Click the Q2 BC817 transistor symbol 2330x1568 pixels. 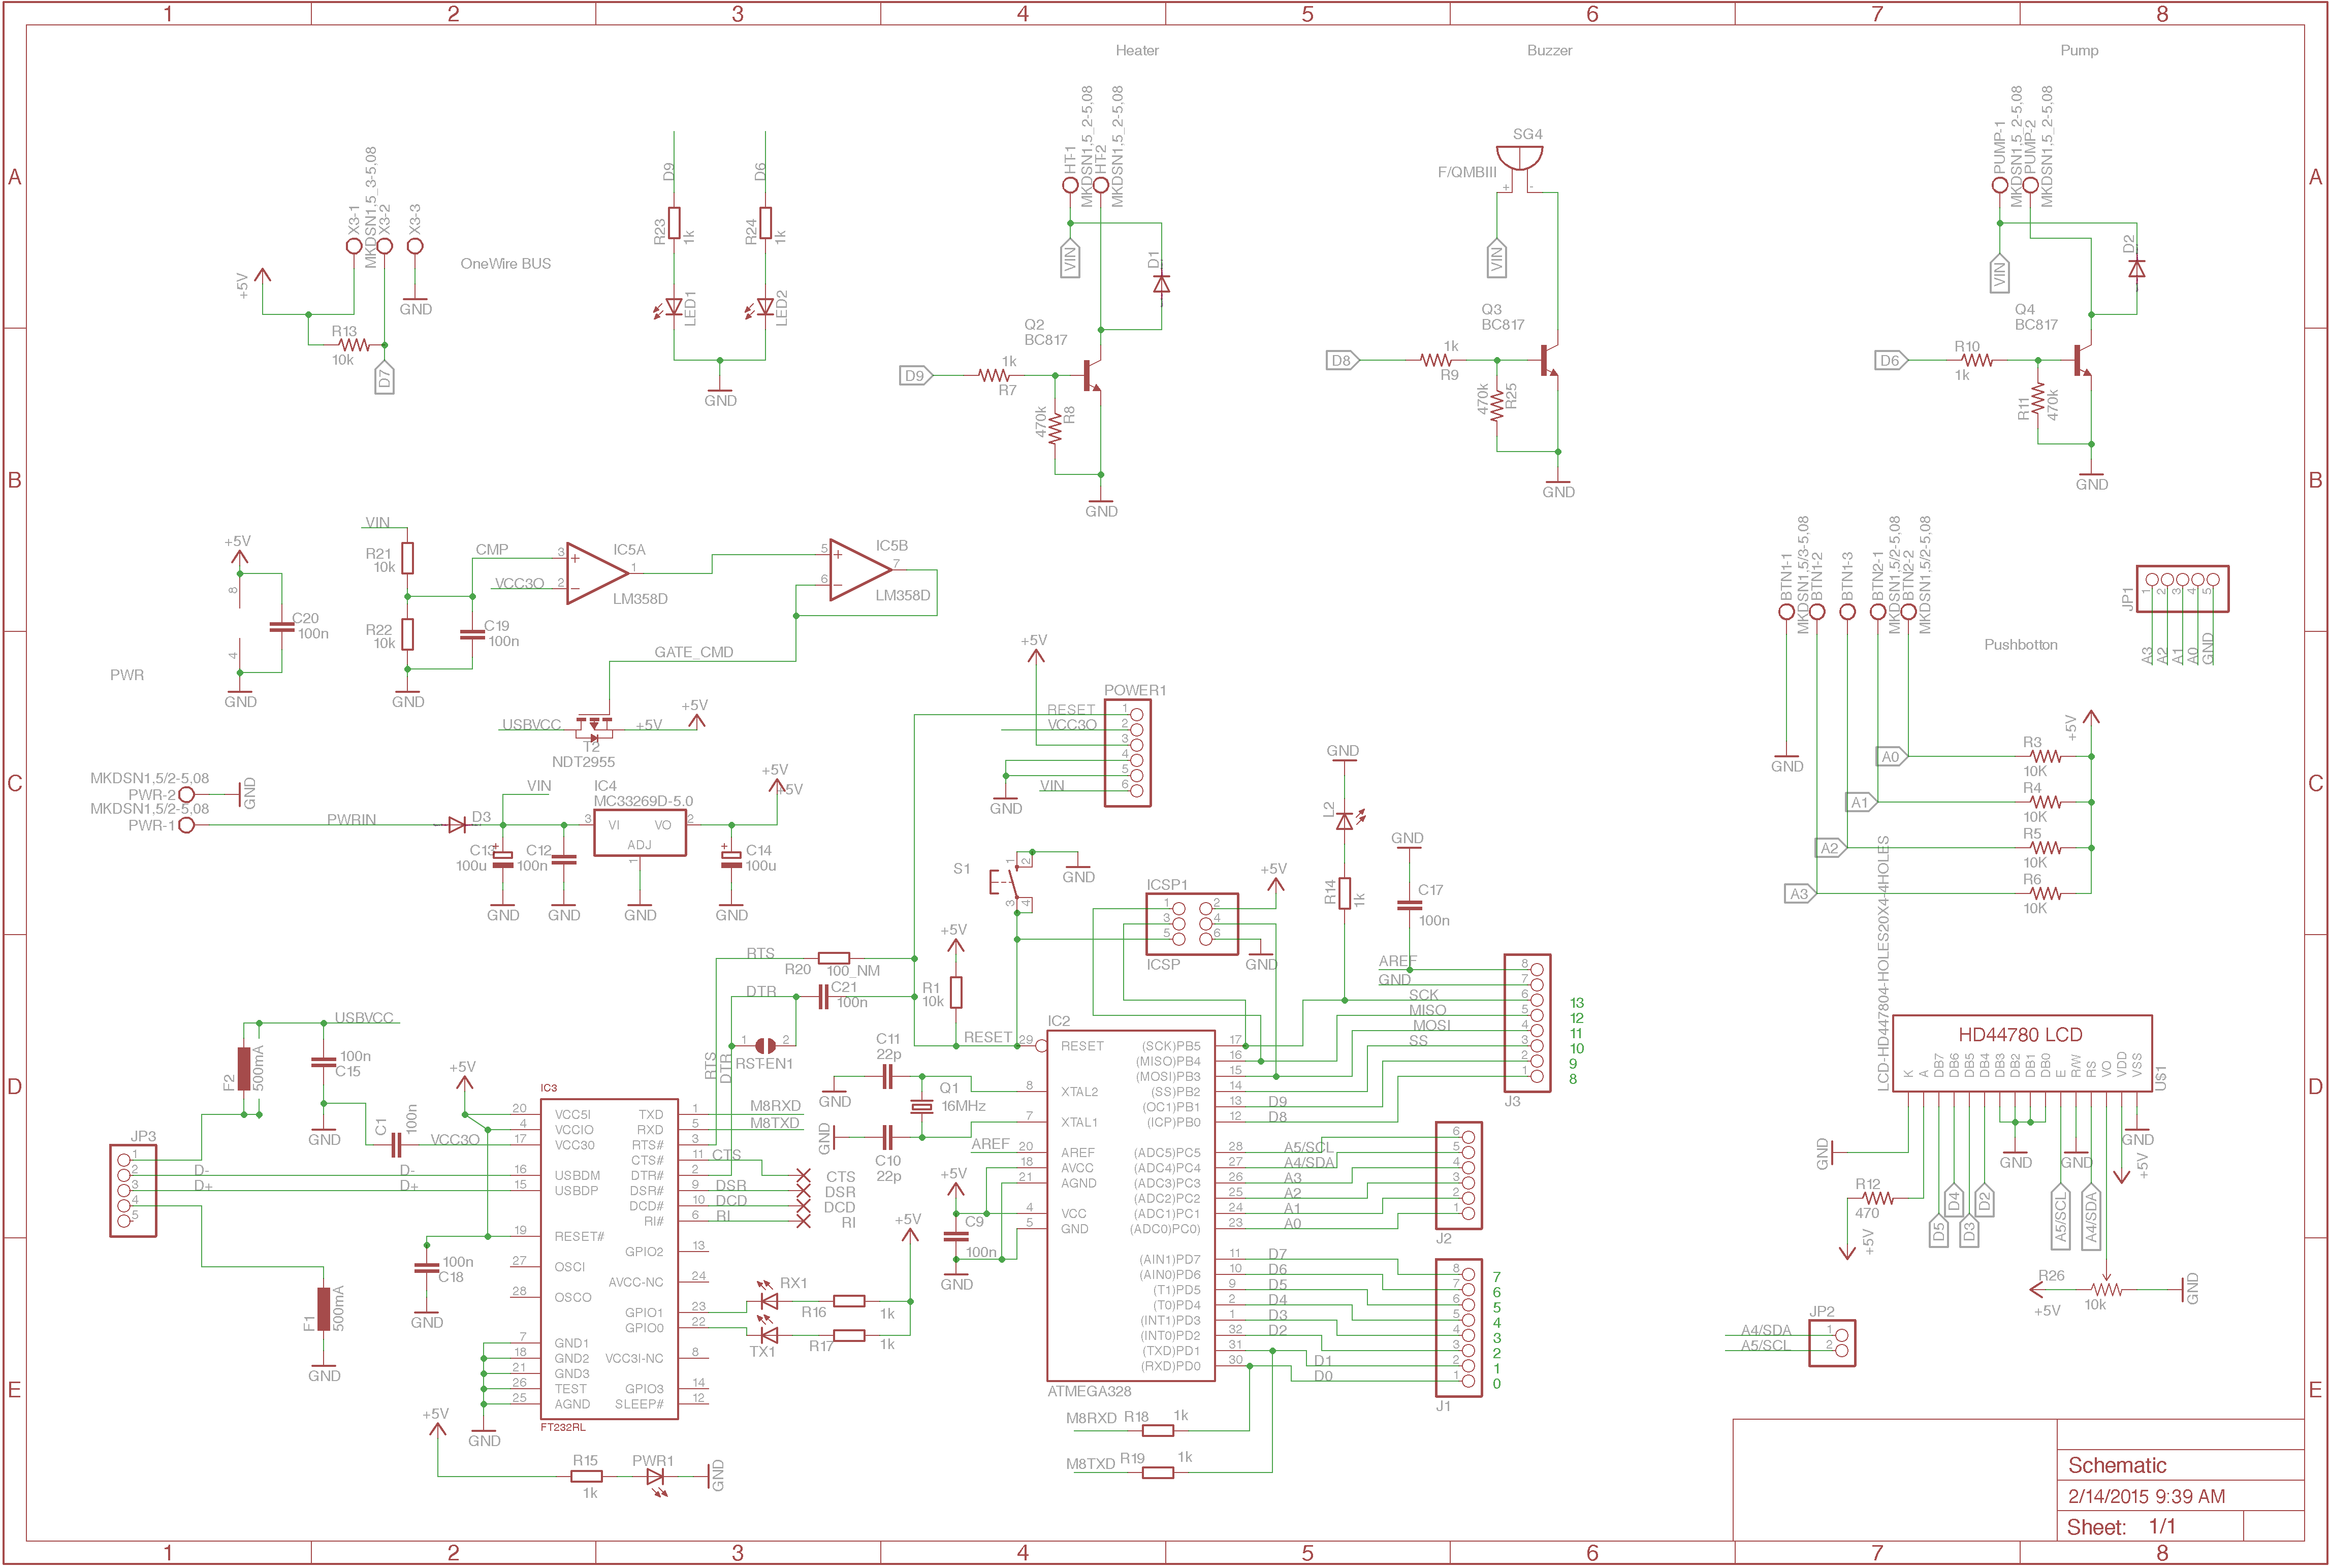coord(1092,376)
